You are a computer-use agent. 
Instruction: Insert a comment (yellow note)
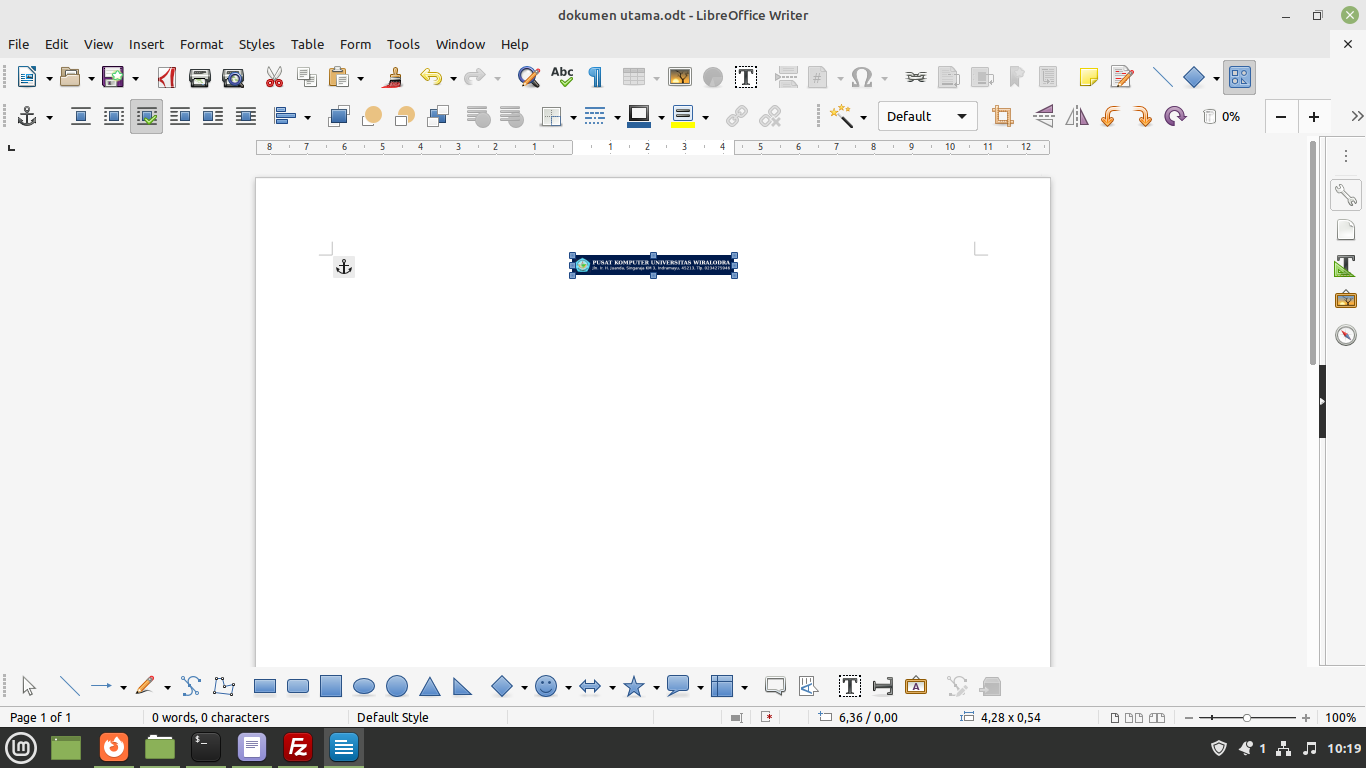(x=1089, y=77)
